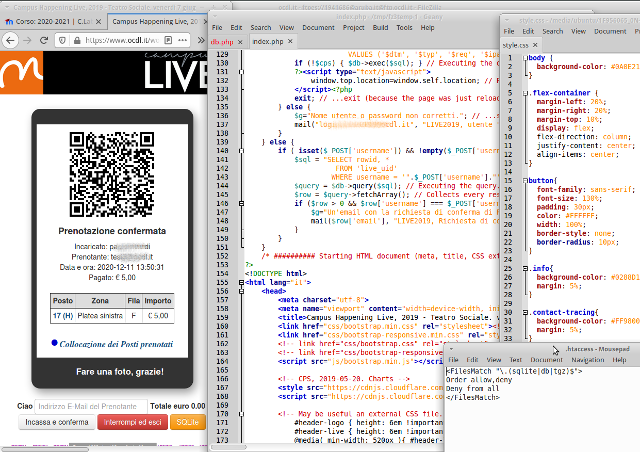640x452 pixels.
Task: Open Build menu in Geany
Action: pos(380,28)
